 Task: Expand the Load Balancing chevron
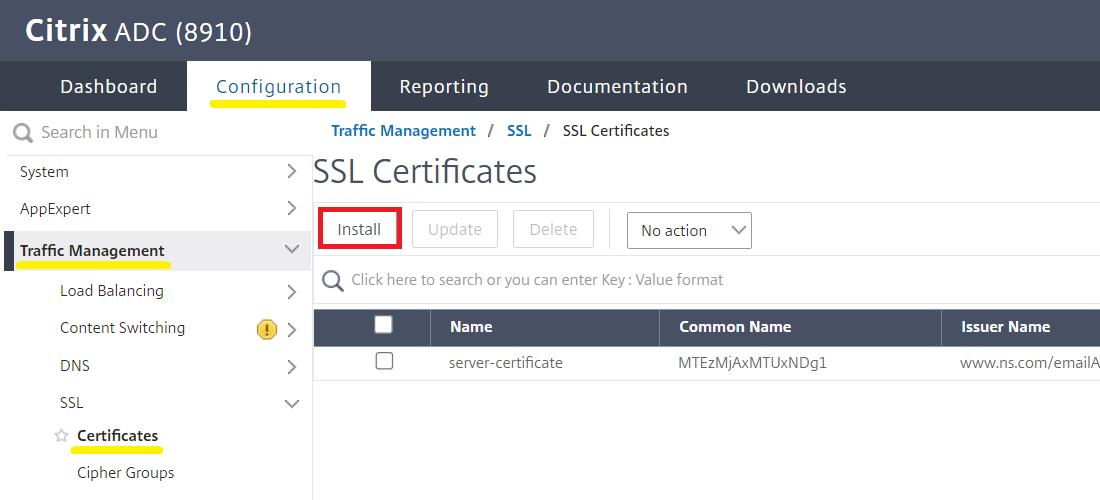pyautogui.click(x=292, y=292)
